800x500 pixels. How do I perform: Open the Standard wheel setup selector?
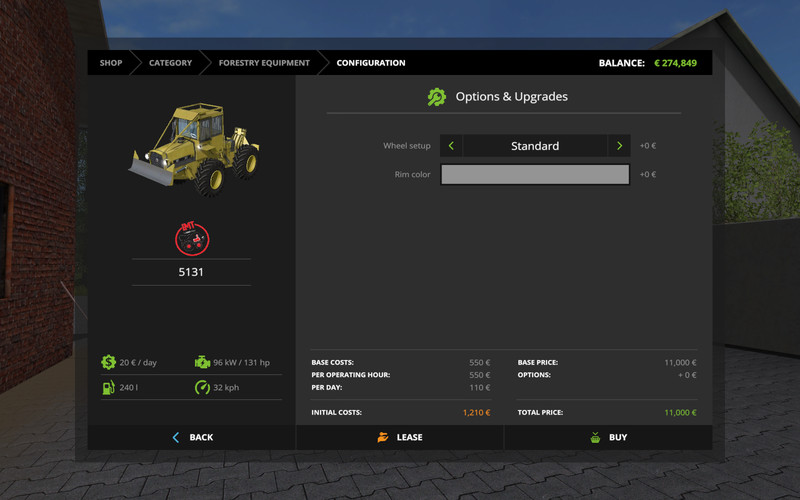coord(535,146)
